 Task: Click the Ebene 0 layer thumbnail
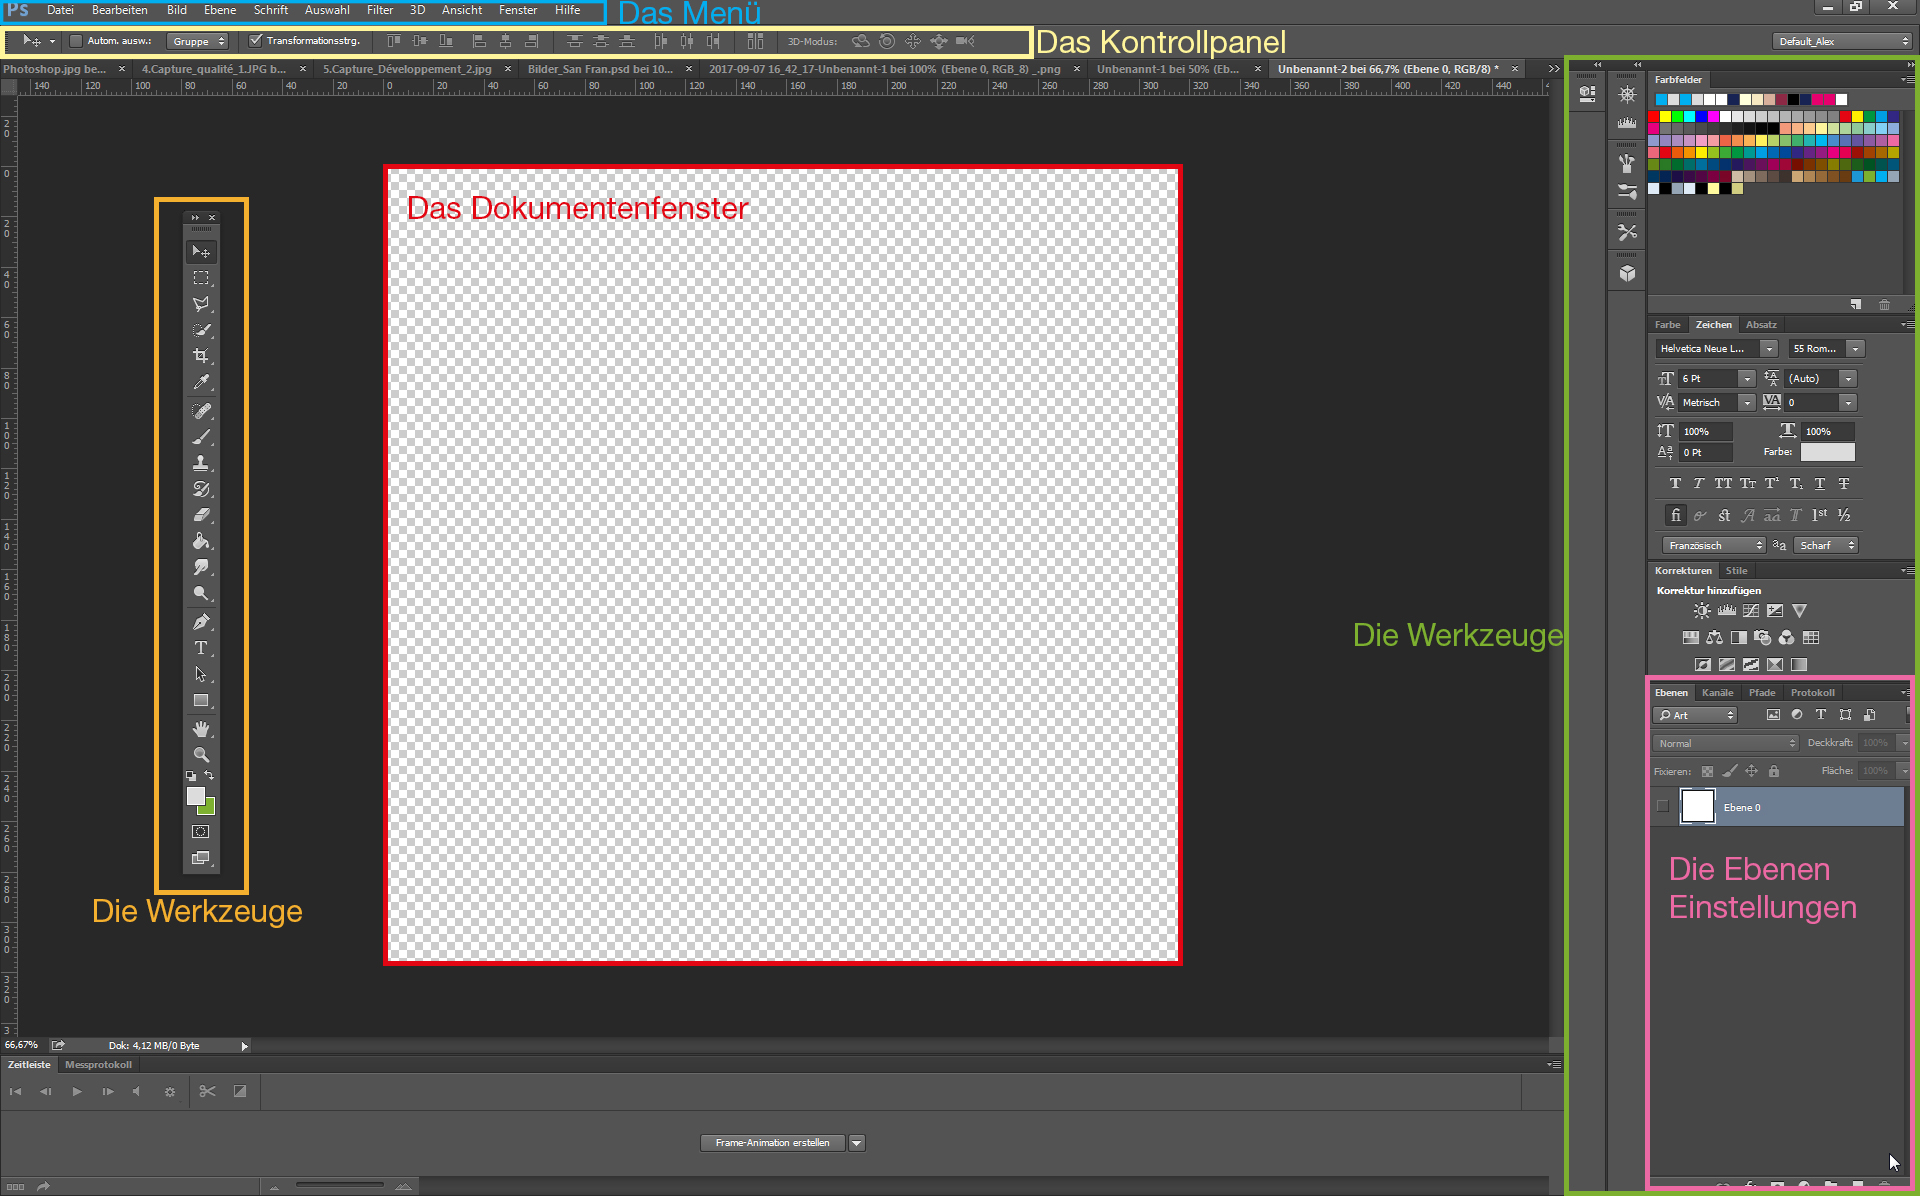1698,807
